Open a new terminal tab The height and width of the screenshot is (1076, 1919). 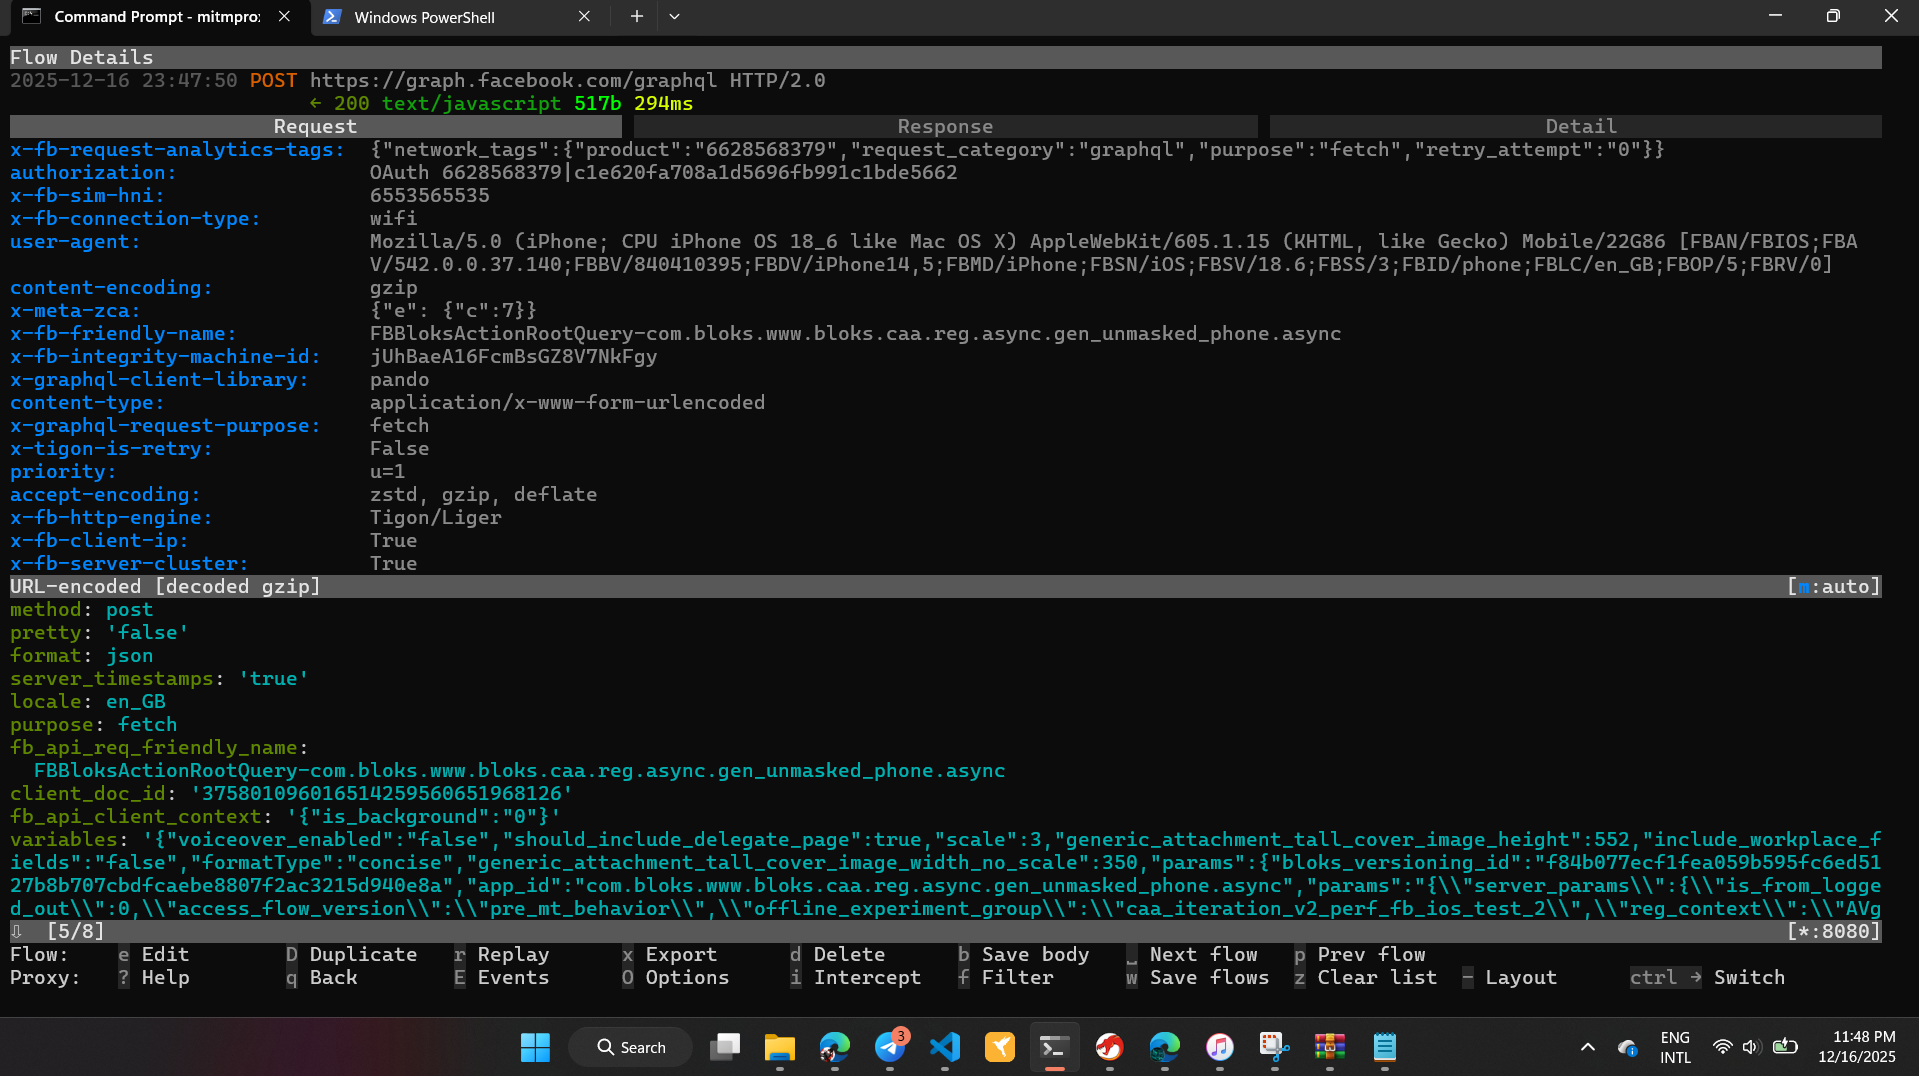(x=636, y=17)
